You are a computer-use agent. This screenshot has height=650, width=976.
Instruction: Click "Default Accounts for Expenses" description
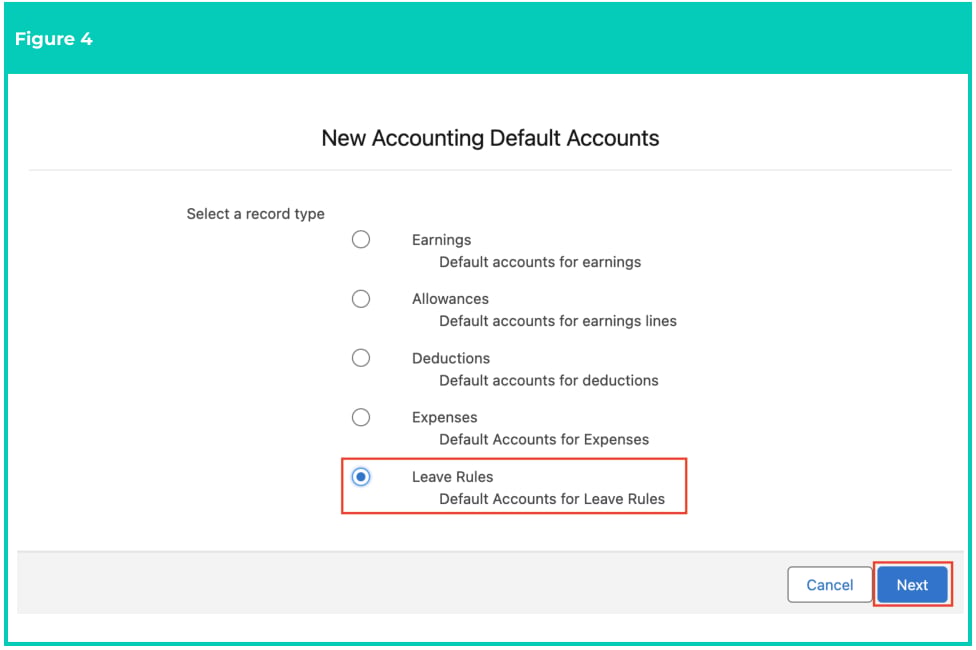click(544, 440)
